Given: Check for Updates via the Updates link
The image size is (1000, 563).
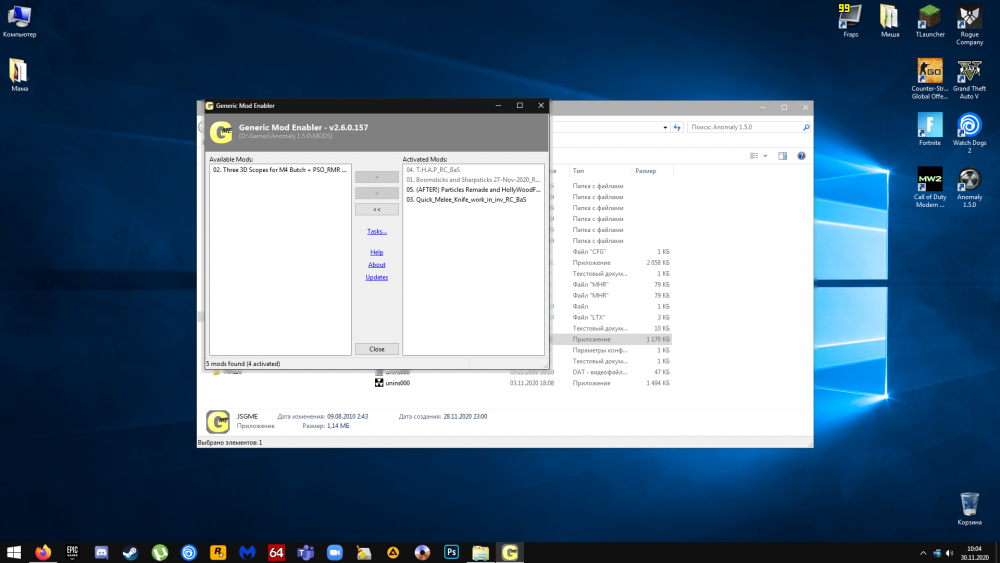Looking at the screenshot, I should coord(377,277).
